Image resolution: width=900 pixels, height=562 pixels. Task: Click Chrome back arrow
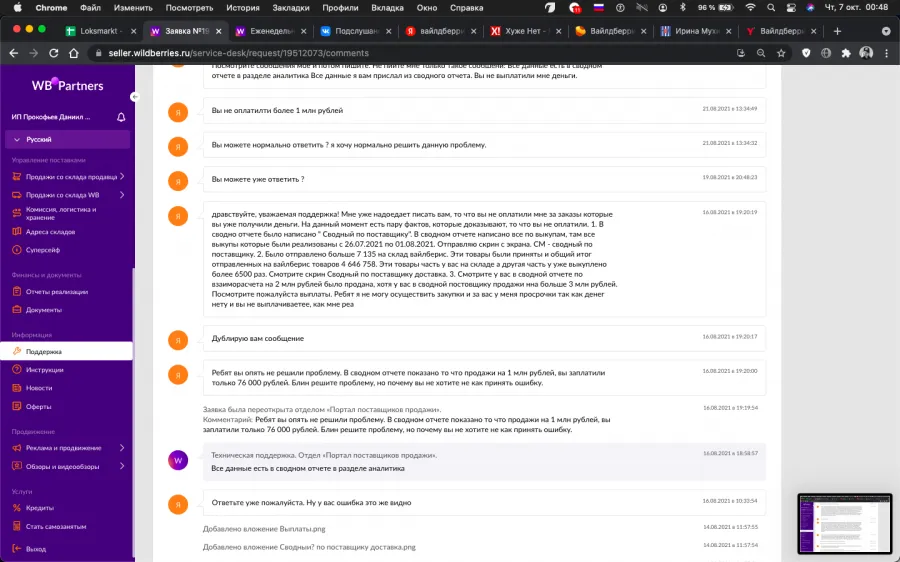[x=14, y=53]
